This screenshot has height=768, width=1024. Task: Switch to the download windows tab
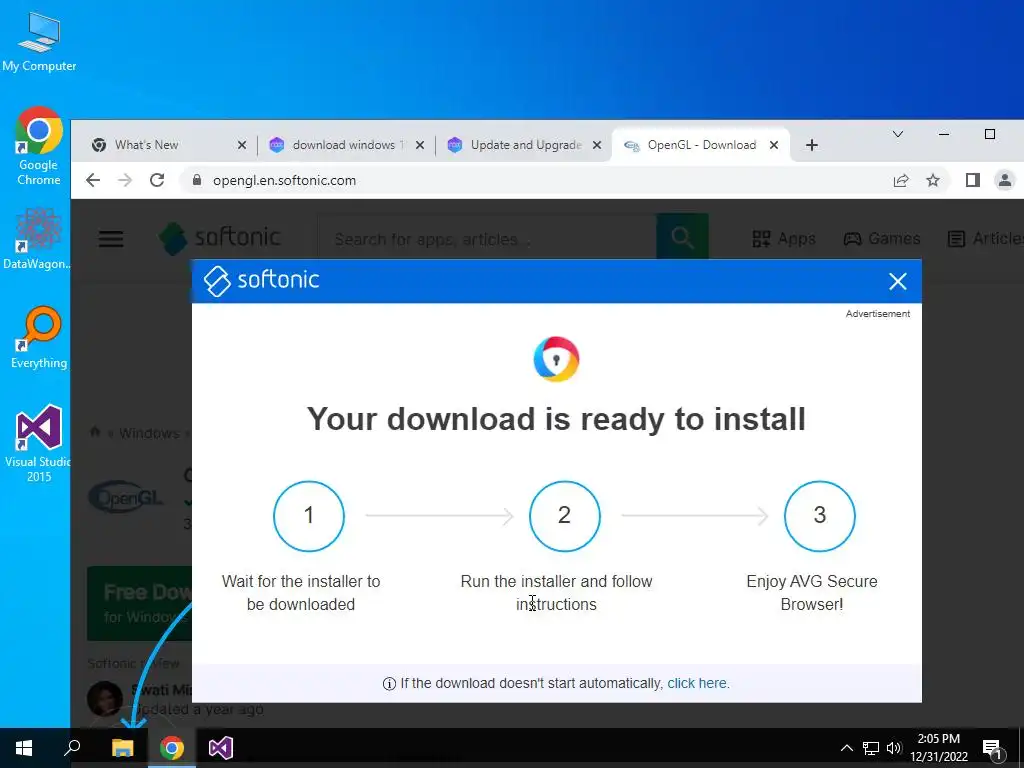point(346,145)
